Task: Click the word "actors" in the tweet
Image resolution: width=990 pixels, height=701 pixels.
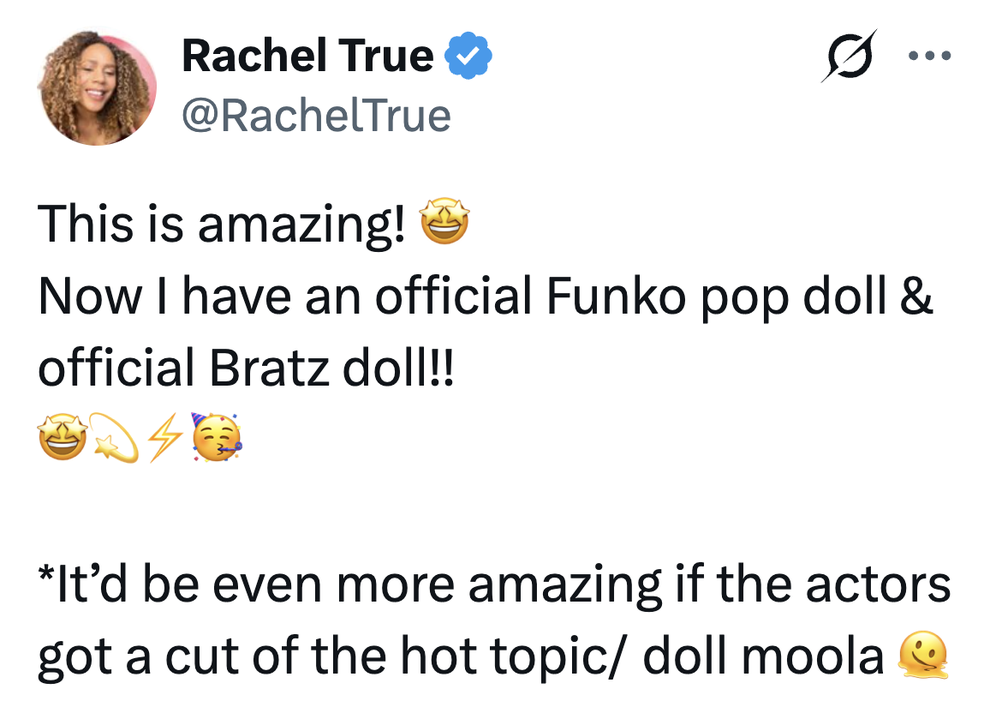Action: pos(878,584)
